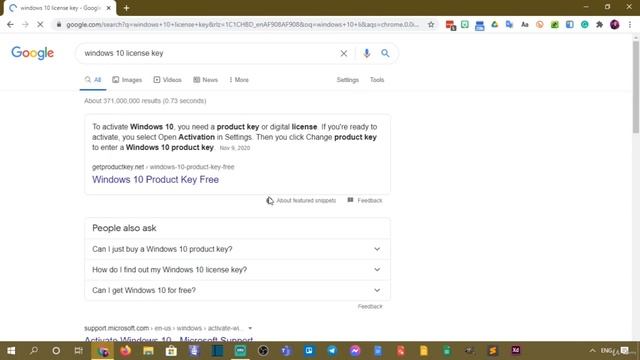Clear the search box text
Viewport: 640px width, 360px height.
click(x=344, y=53)
